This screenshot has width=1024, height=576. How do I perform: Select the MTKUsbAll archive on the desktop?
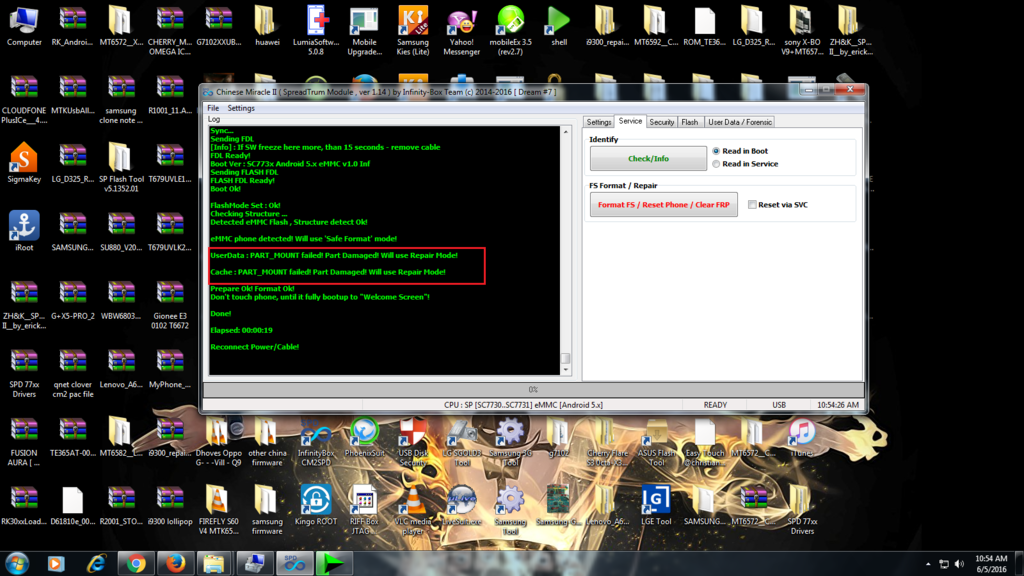[x=72, y=95]
